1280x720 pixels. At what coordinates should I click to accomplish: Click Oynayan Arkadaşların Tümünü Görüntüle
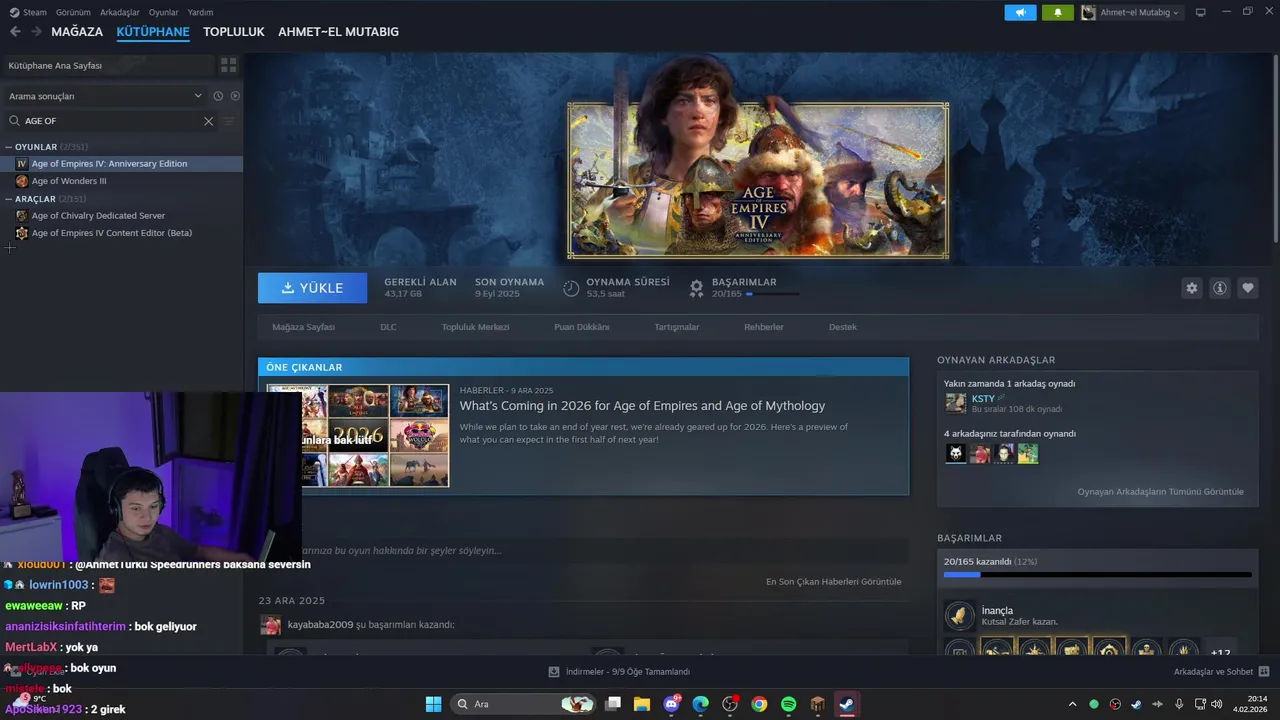click(1160, 492)
